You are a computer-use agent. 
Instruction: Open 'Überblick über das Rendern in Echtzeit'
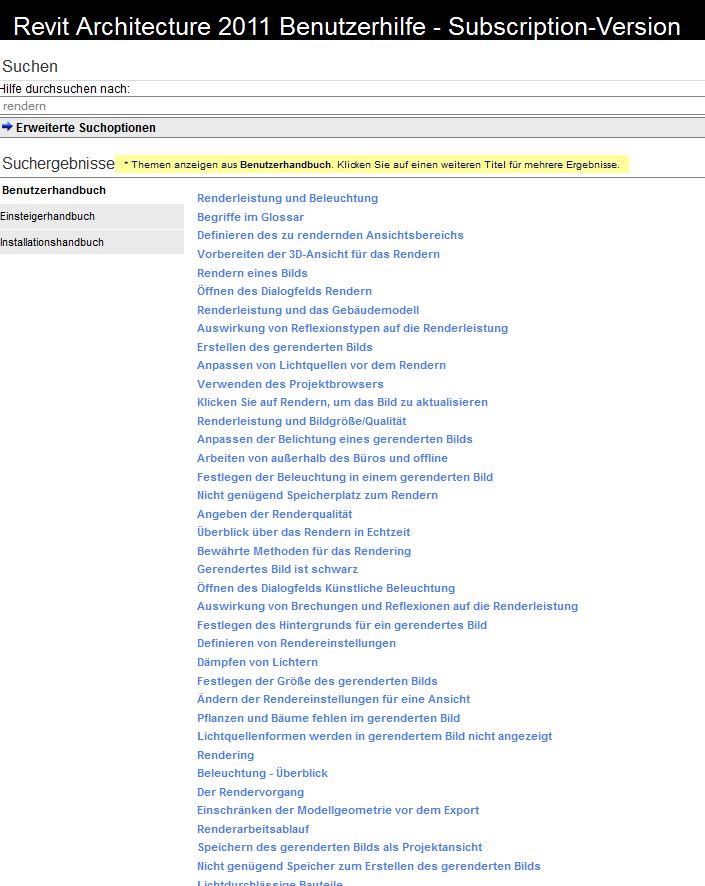click(303, 532)
